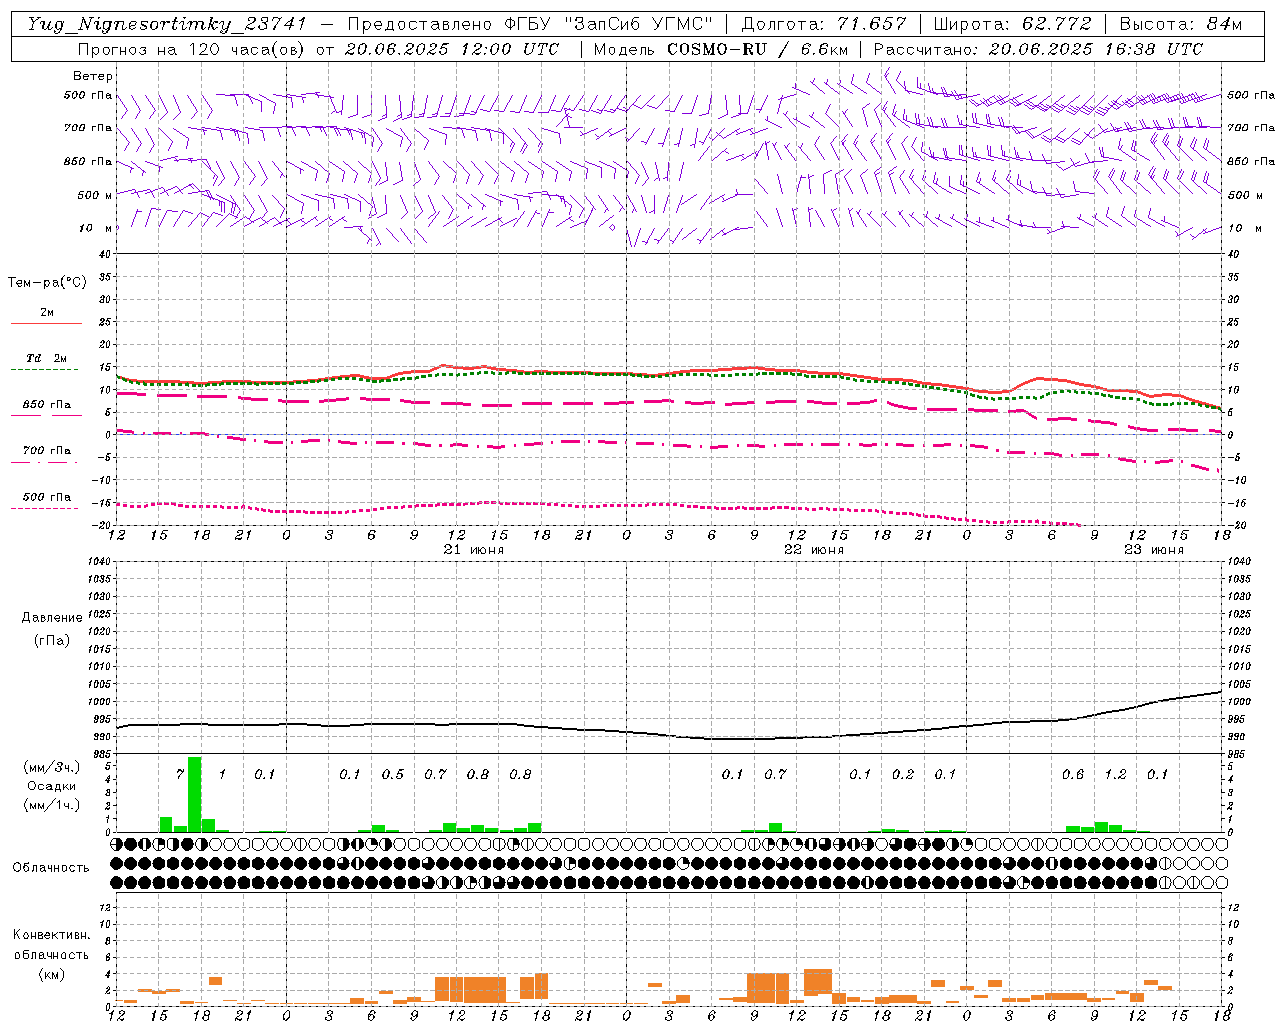
Task: Click the 'Конвективн.' label
Action: [x=51, y=935]
